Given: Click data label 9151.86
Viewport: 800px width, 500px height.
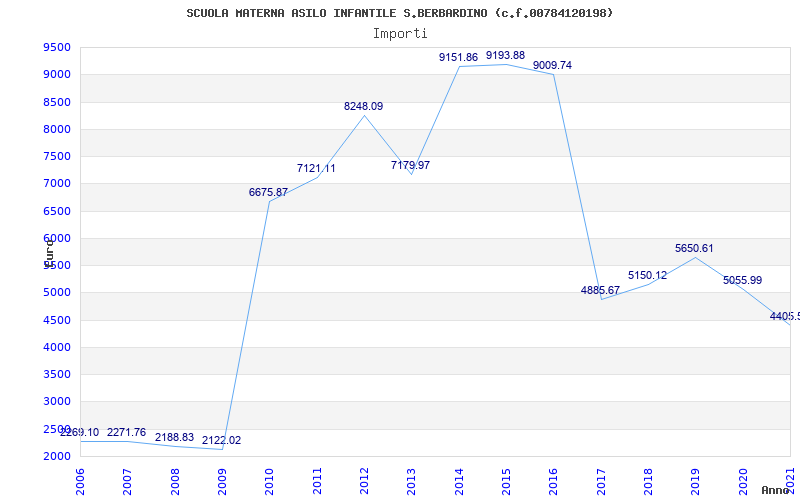Looking at the screenshot, I should click(x=458, y=58).
